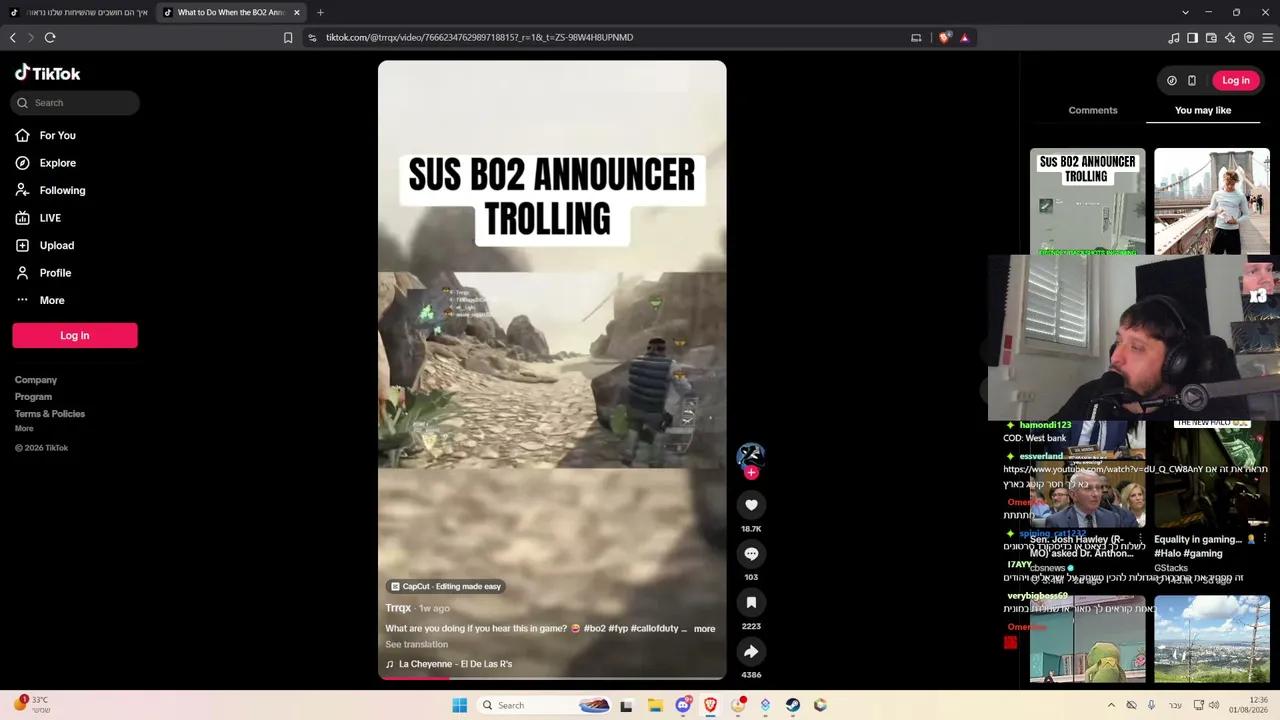Focus the TikTok search field
1280x720 pixels.
76,103
